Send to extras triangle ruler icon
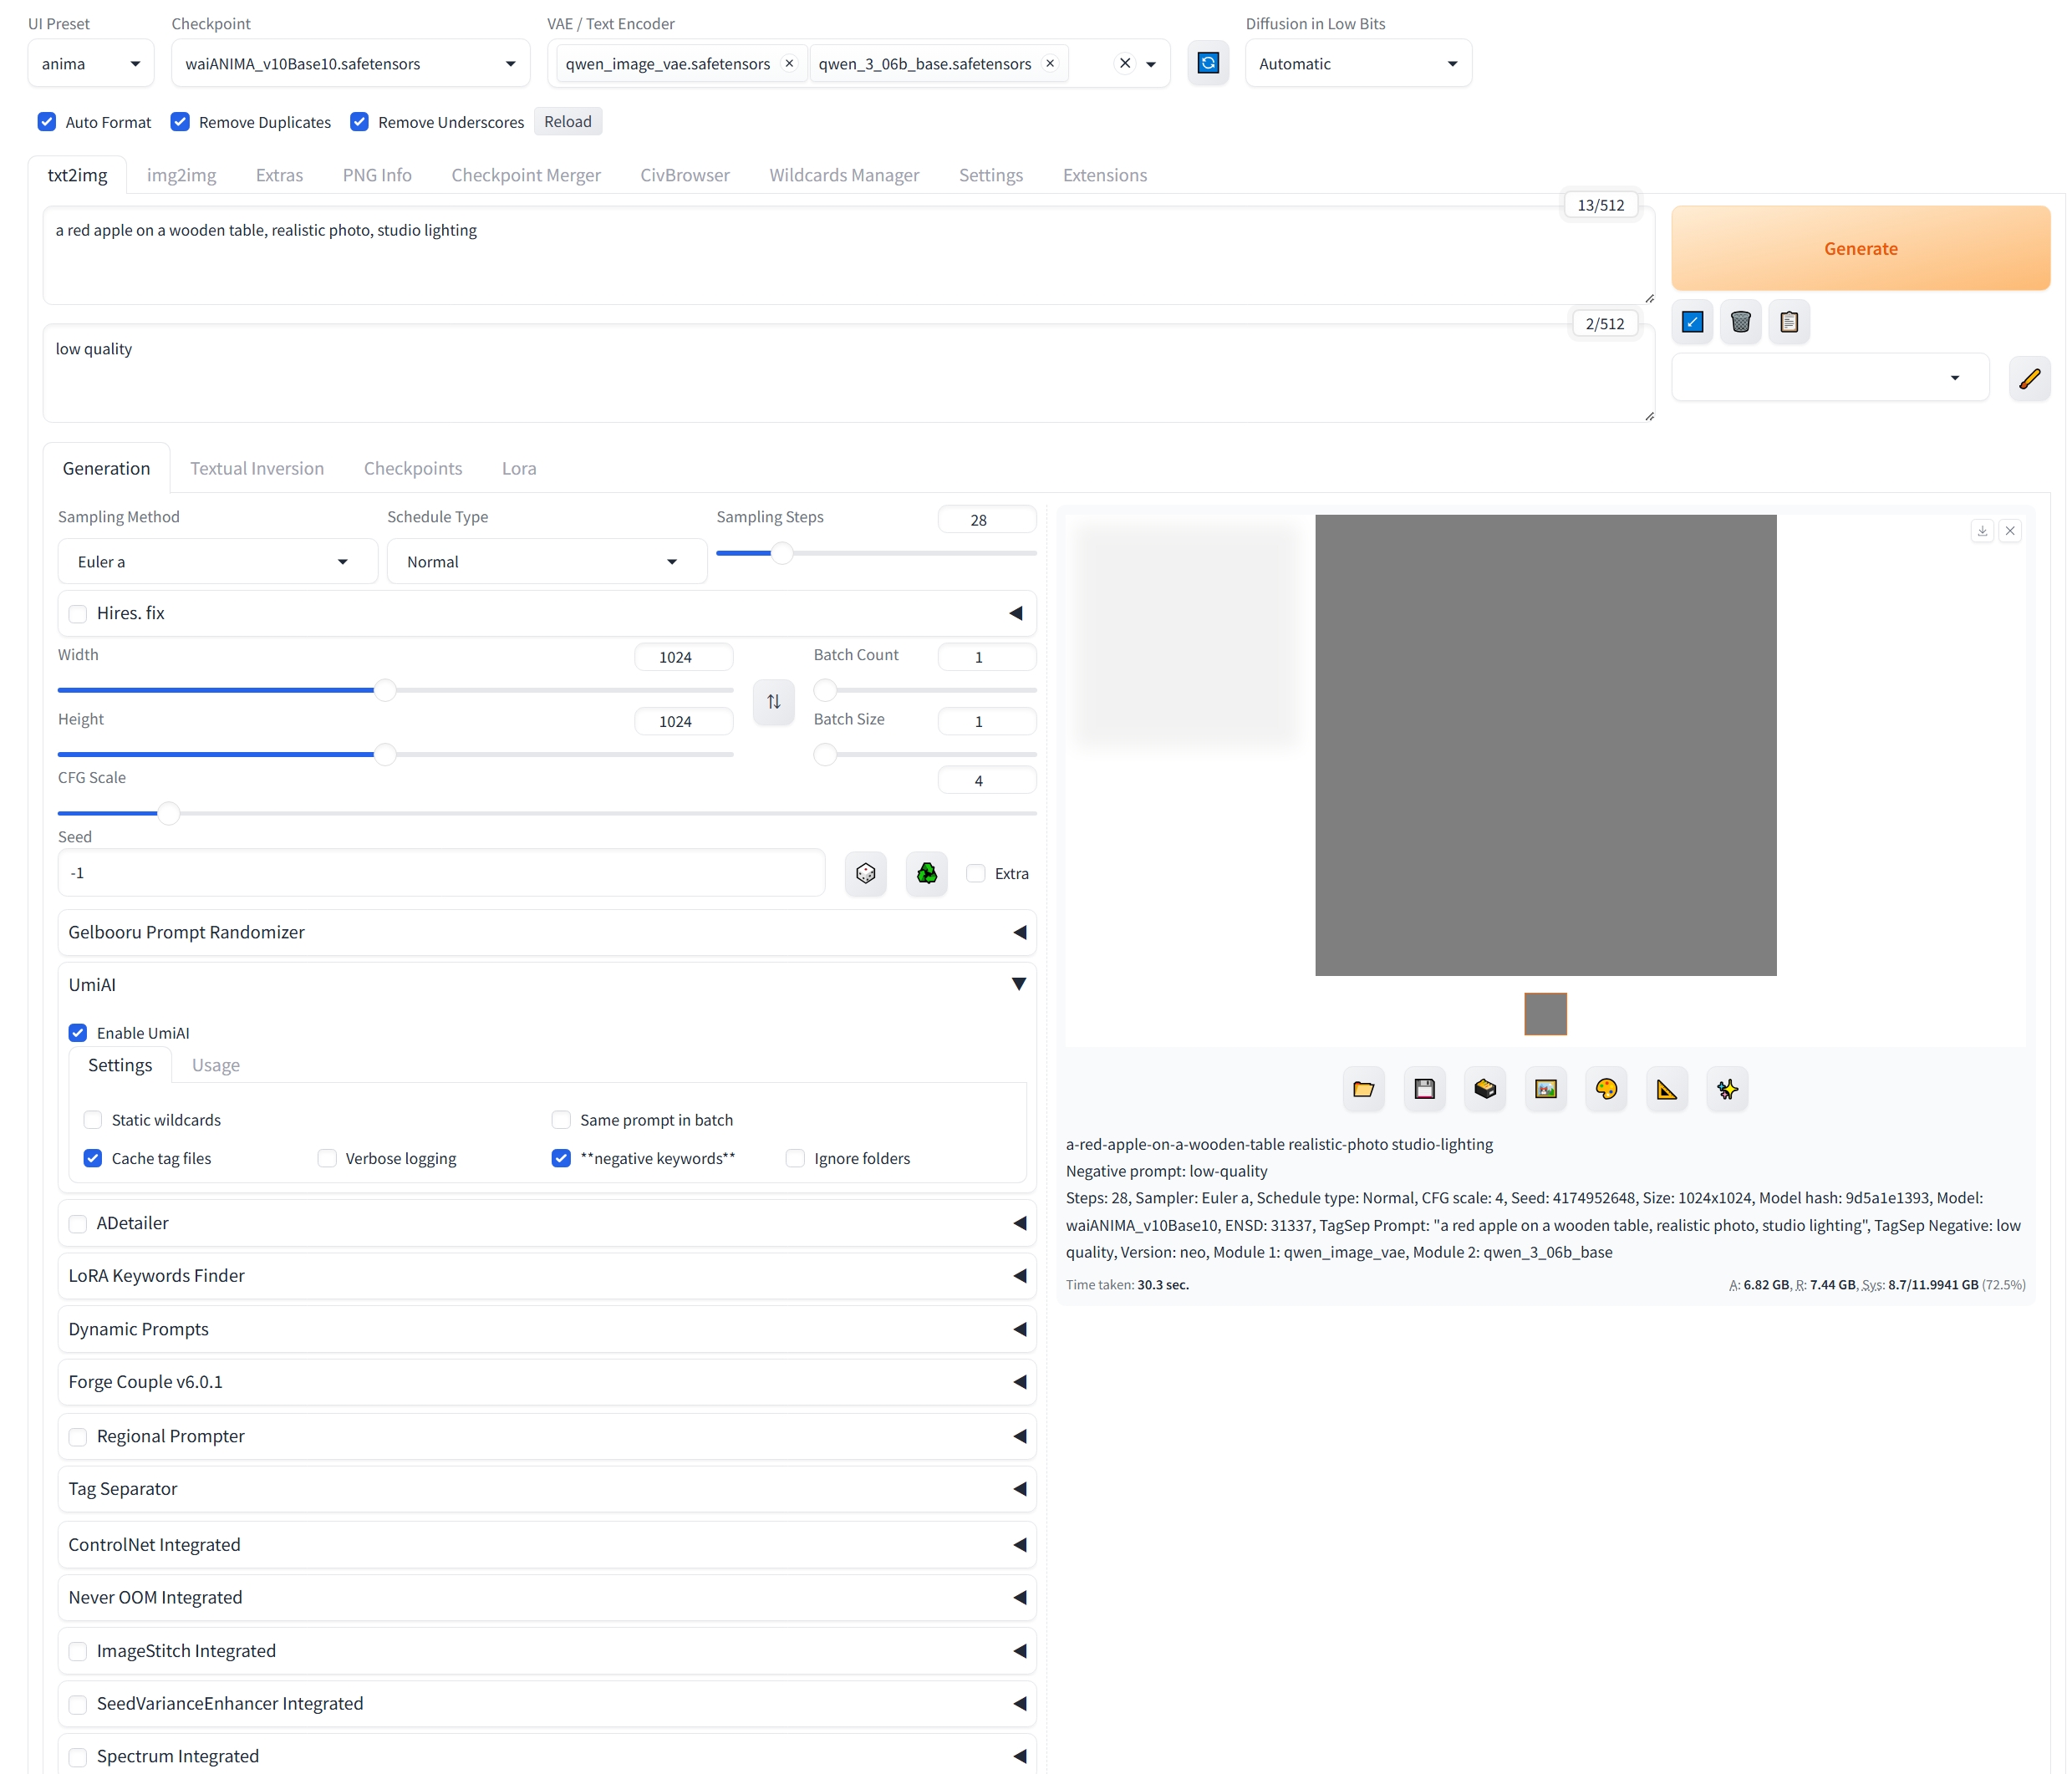This screenshot has width=2072, height=1774. [x=1667, y=1089]
